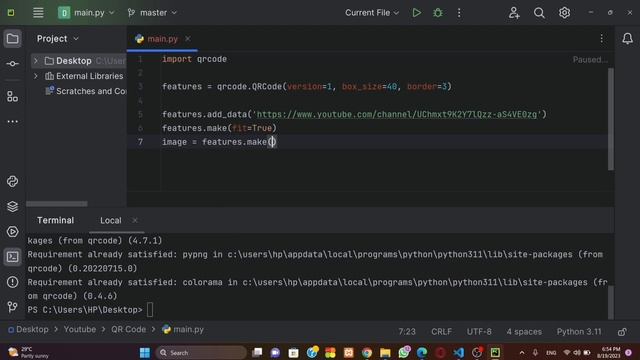
Task: Expand the Desktop folder node
Action: [36, 61]
